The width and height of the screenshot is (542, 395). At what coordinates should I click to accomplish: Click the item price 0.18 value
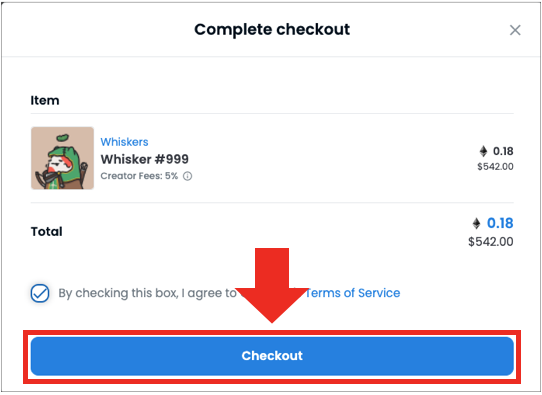click(x=503, y=151)
